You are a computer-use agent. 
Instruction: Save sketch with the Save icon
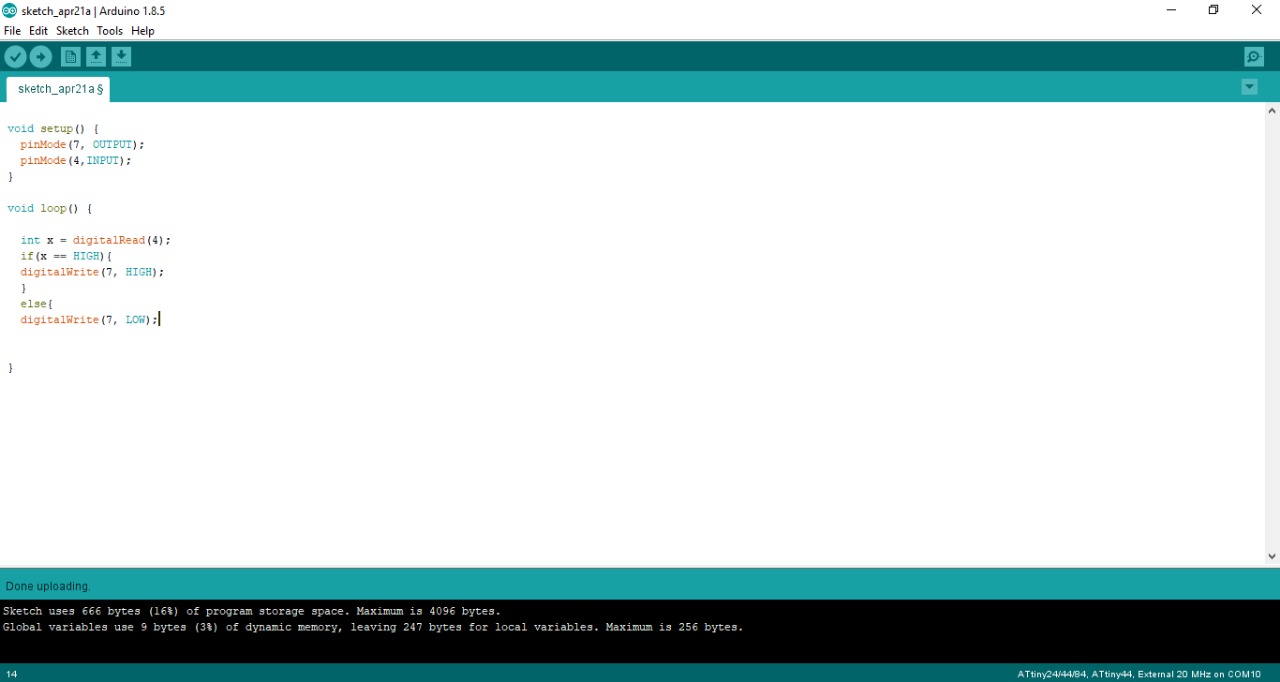[121, 57]
